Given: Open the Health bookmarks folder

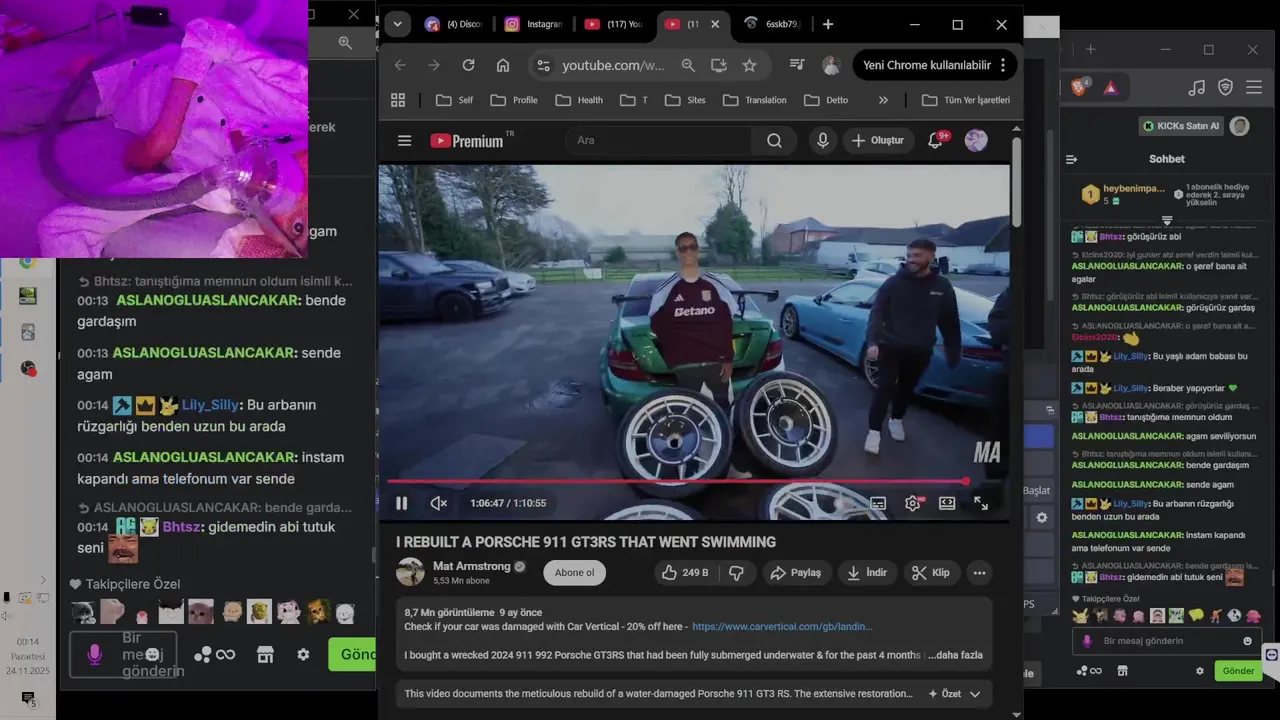Looking at the screenshot, I should [x=579, y=100].
